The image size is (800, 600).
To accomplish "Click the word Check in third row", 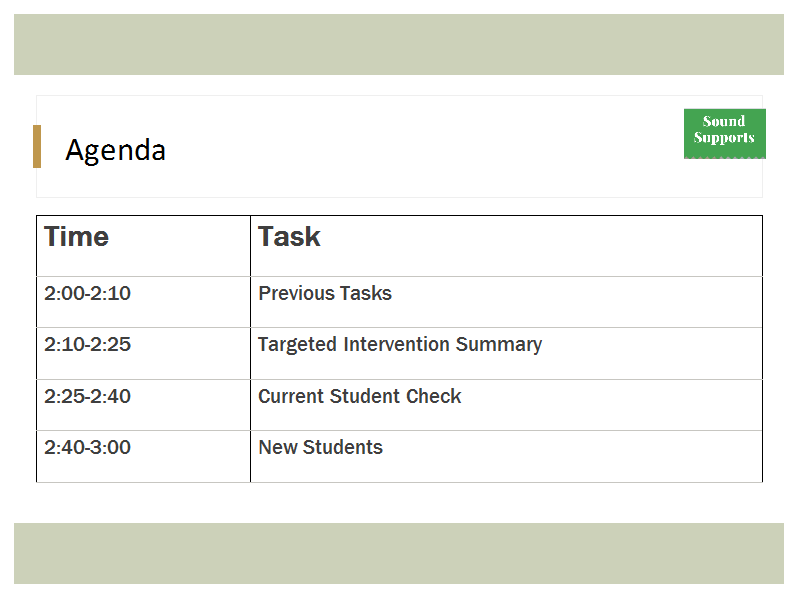I will pos(434,396).
